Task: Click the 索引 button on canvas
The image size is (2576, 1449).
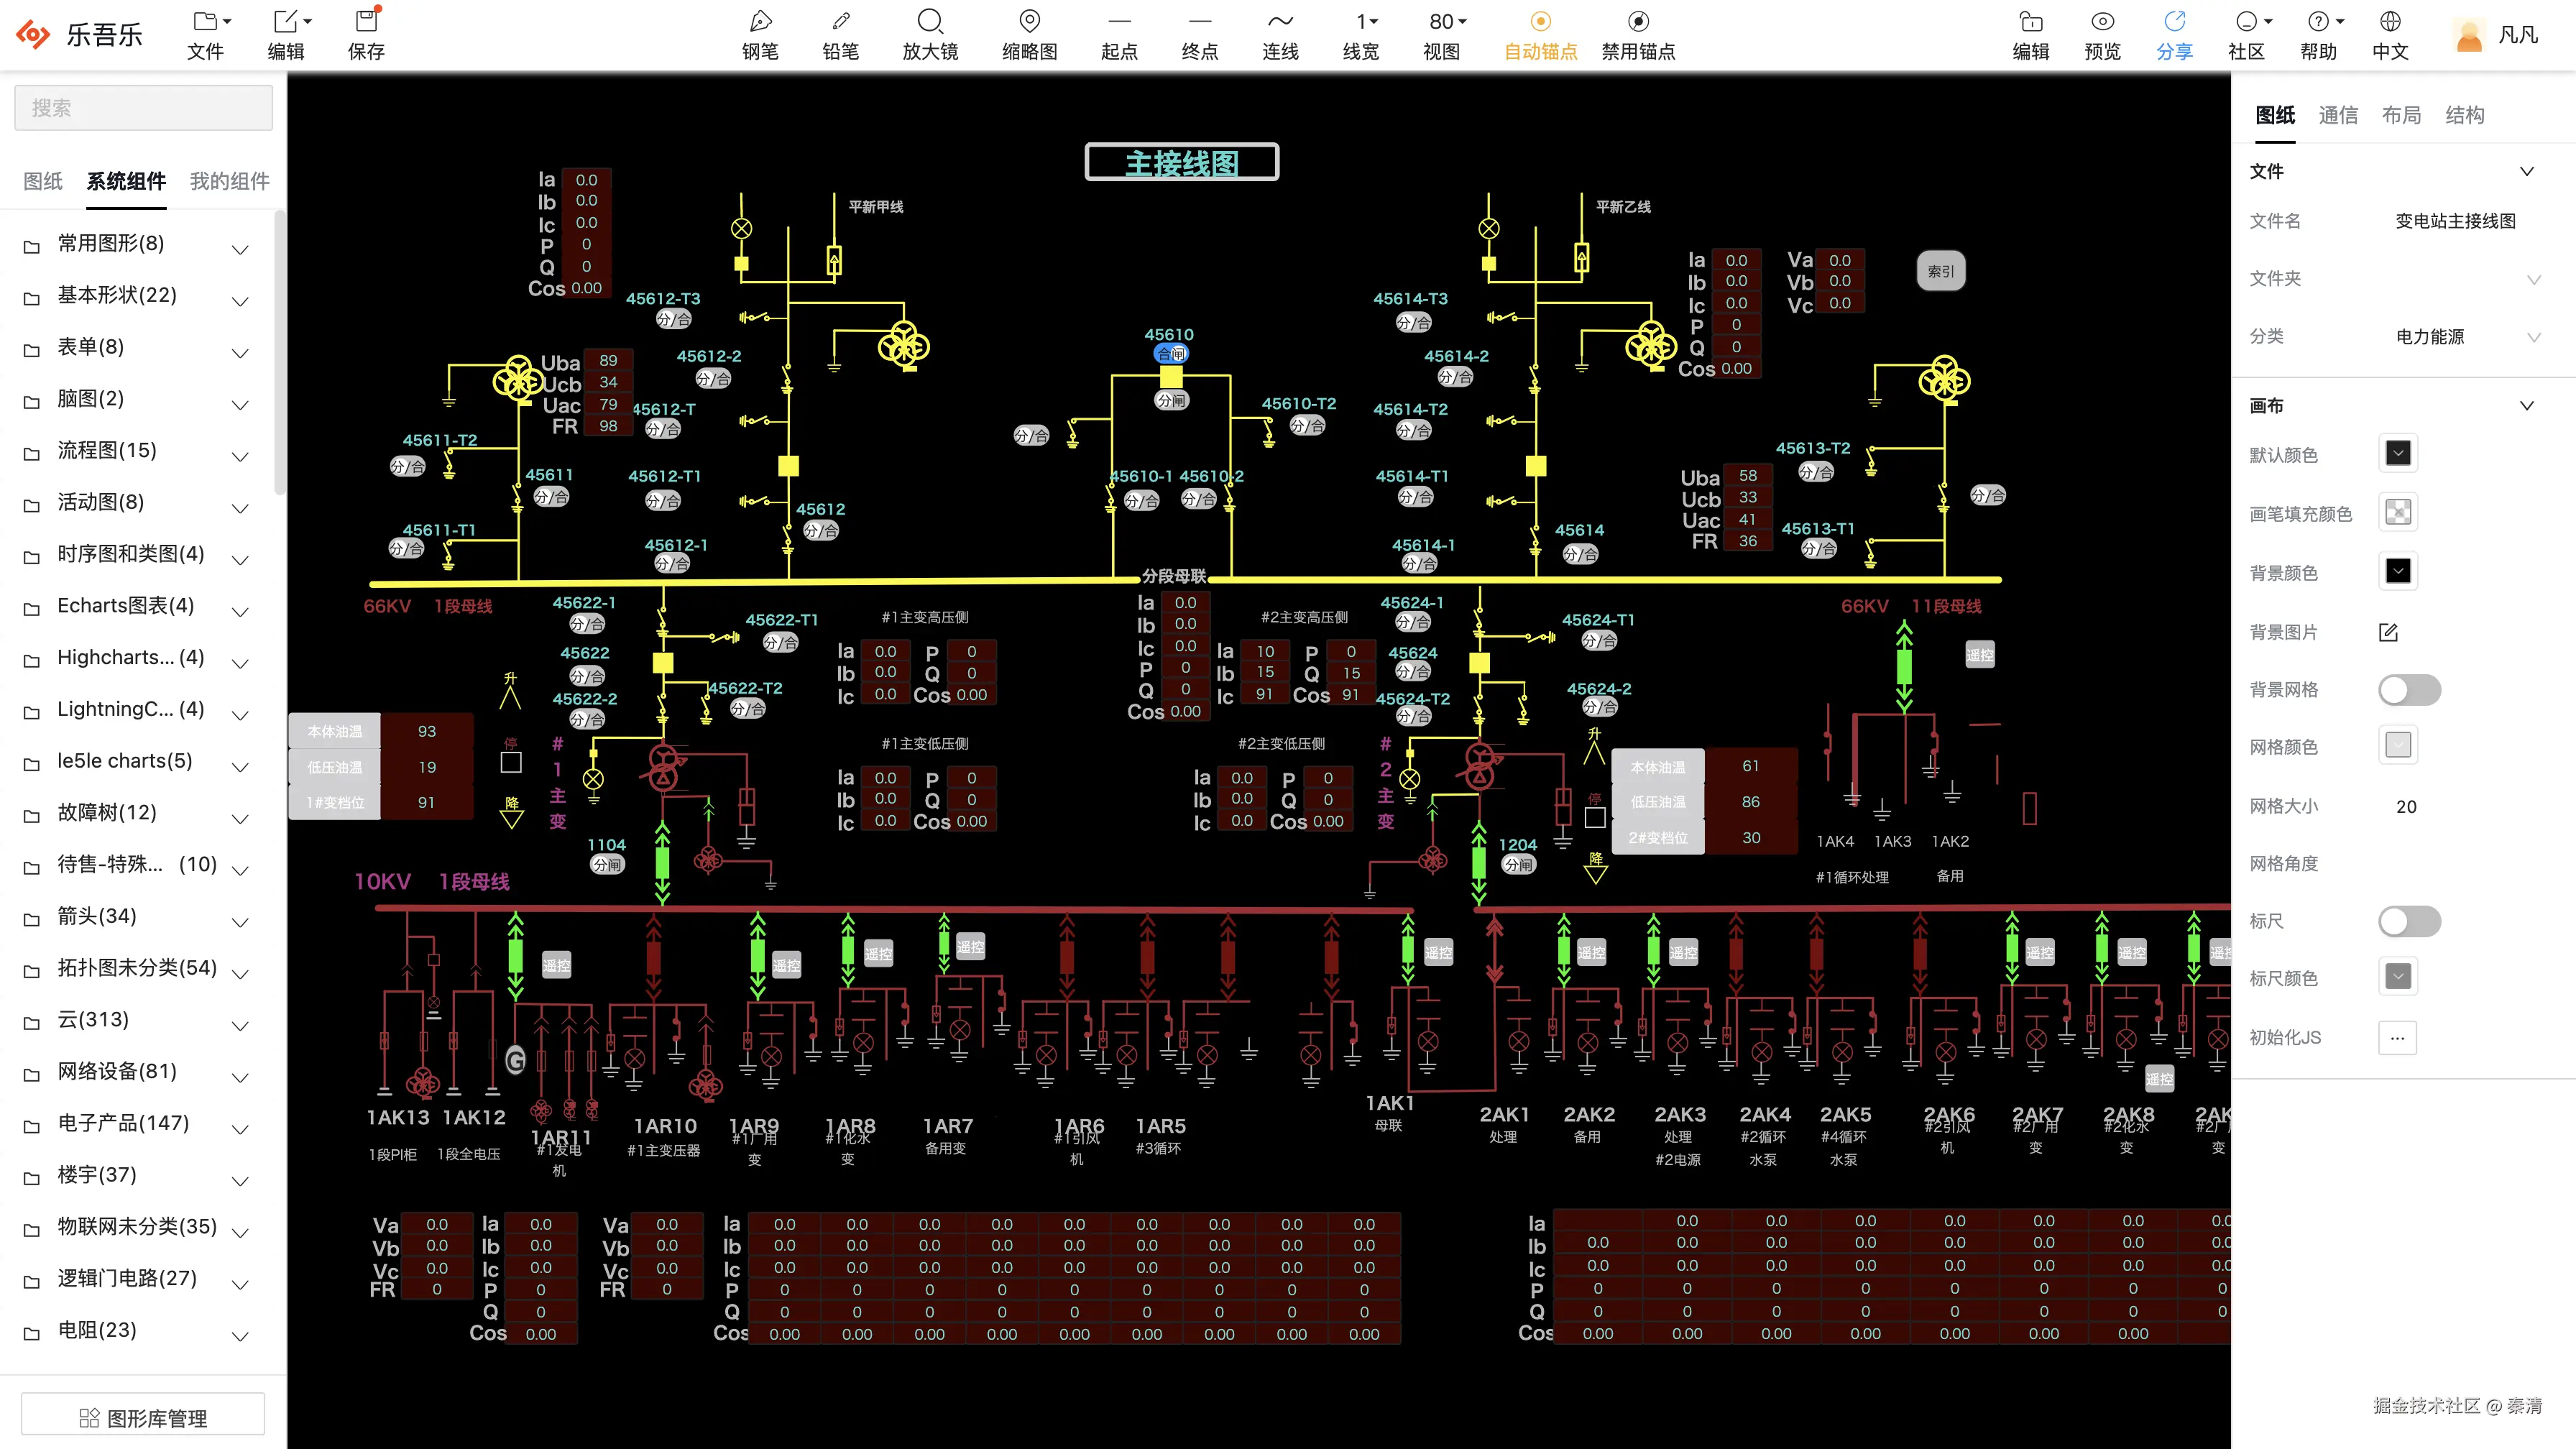Action: click(1940, 271)
